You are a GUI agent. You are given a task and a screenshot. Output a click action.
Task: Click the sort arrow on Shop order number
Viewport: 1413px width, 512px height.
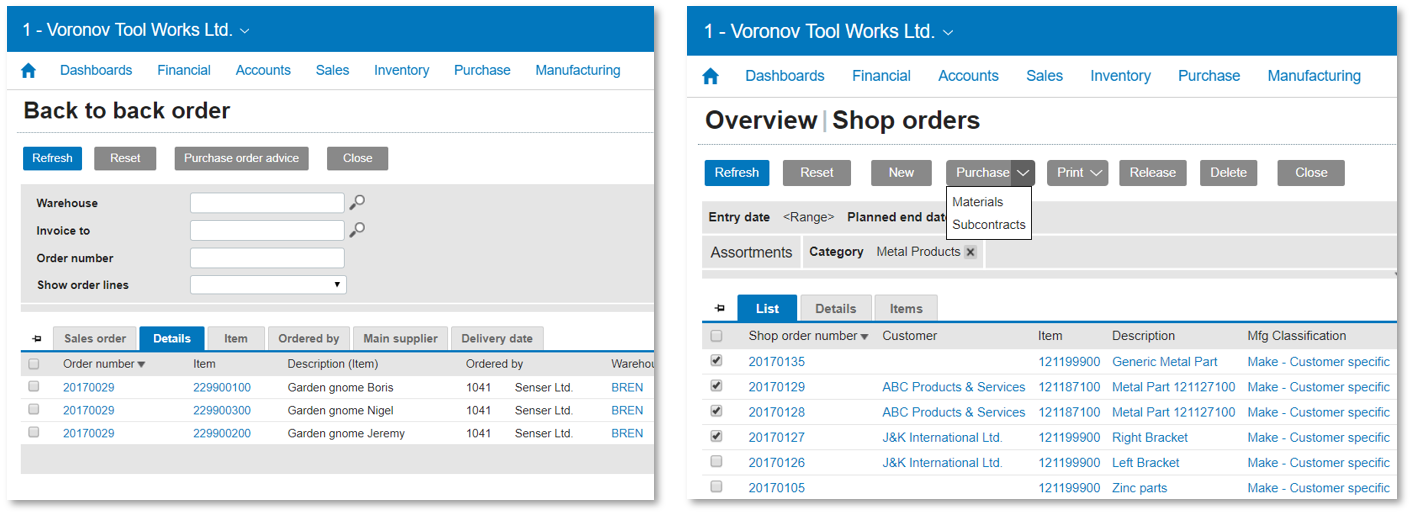(864, 337)
